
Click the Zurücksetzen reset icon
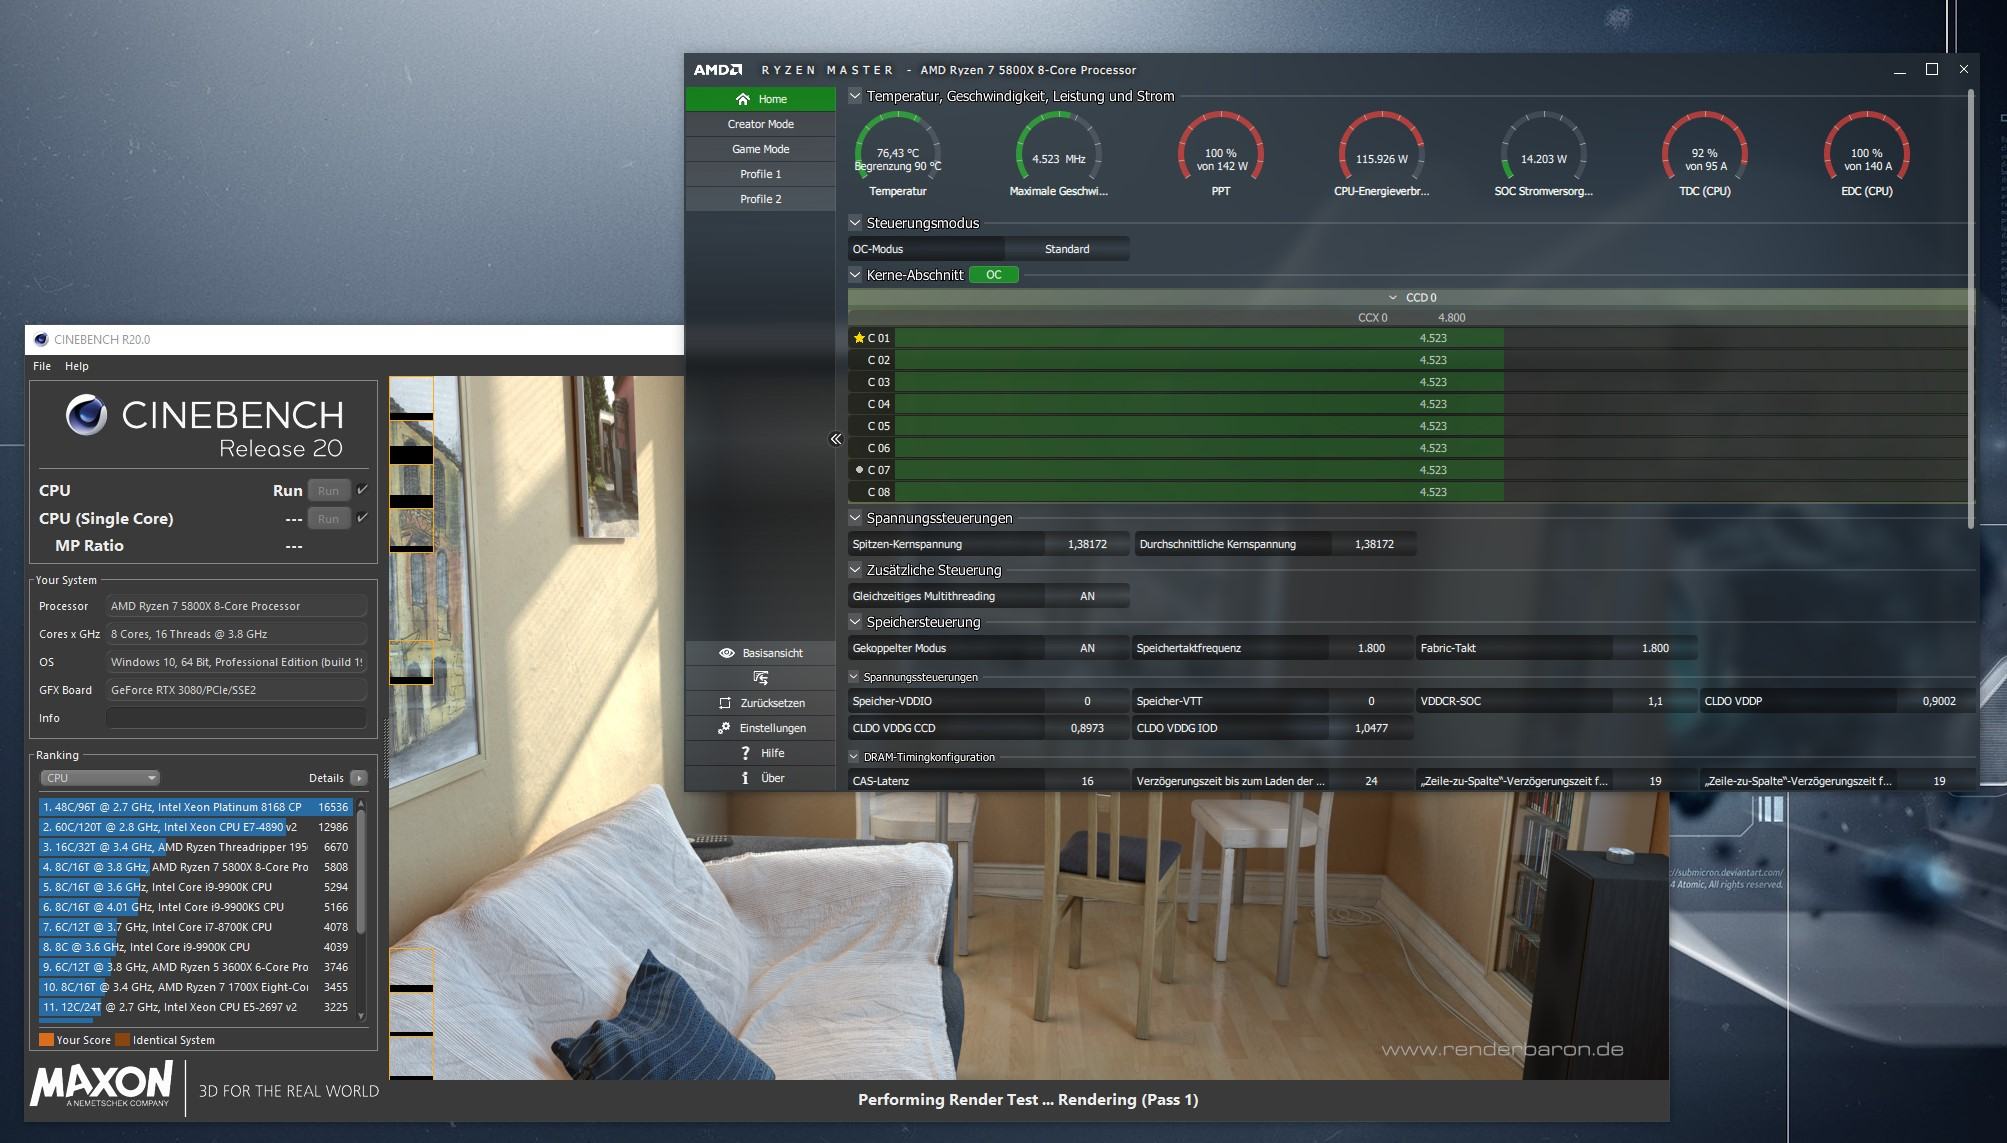click(x=725, y=703)
